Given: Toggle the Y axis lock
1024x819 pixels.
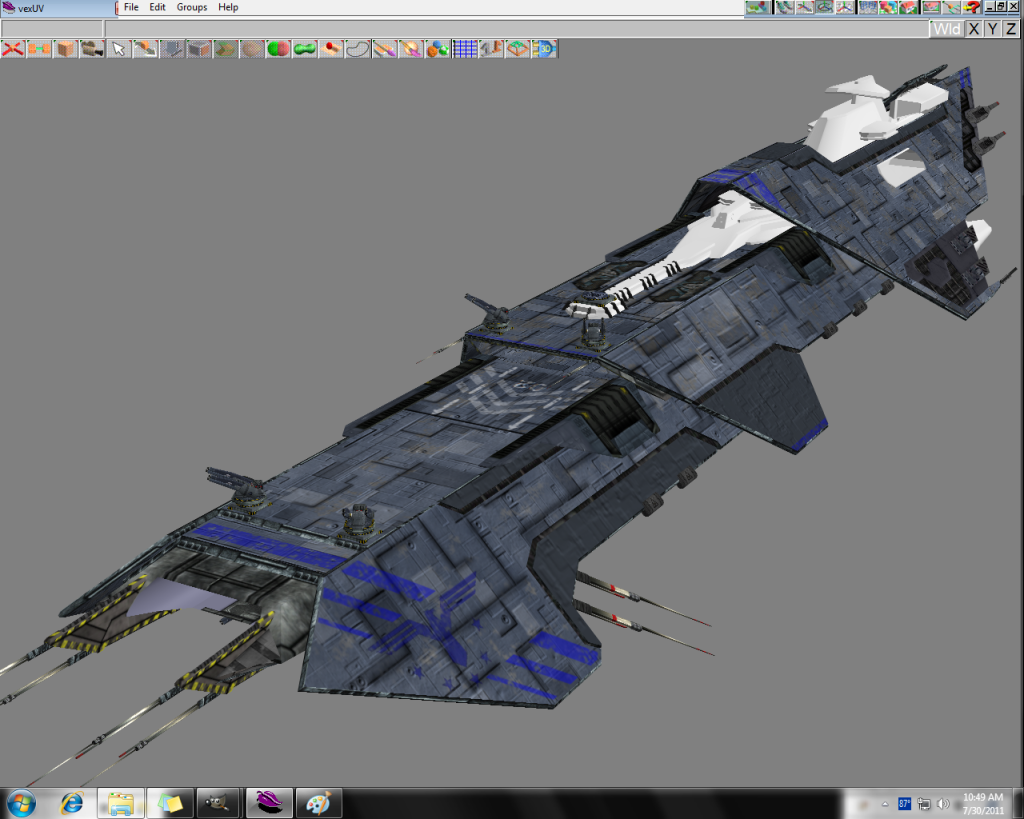Looking at the screenshot, I should coord(993,29).
